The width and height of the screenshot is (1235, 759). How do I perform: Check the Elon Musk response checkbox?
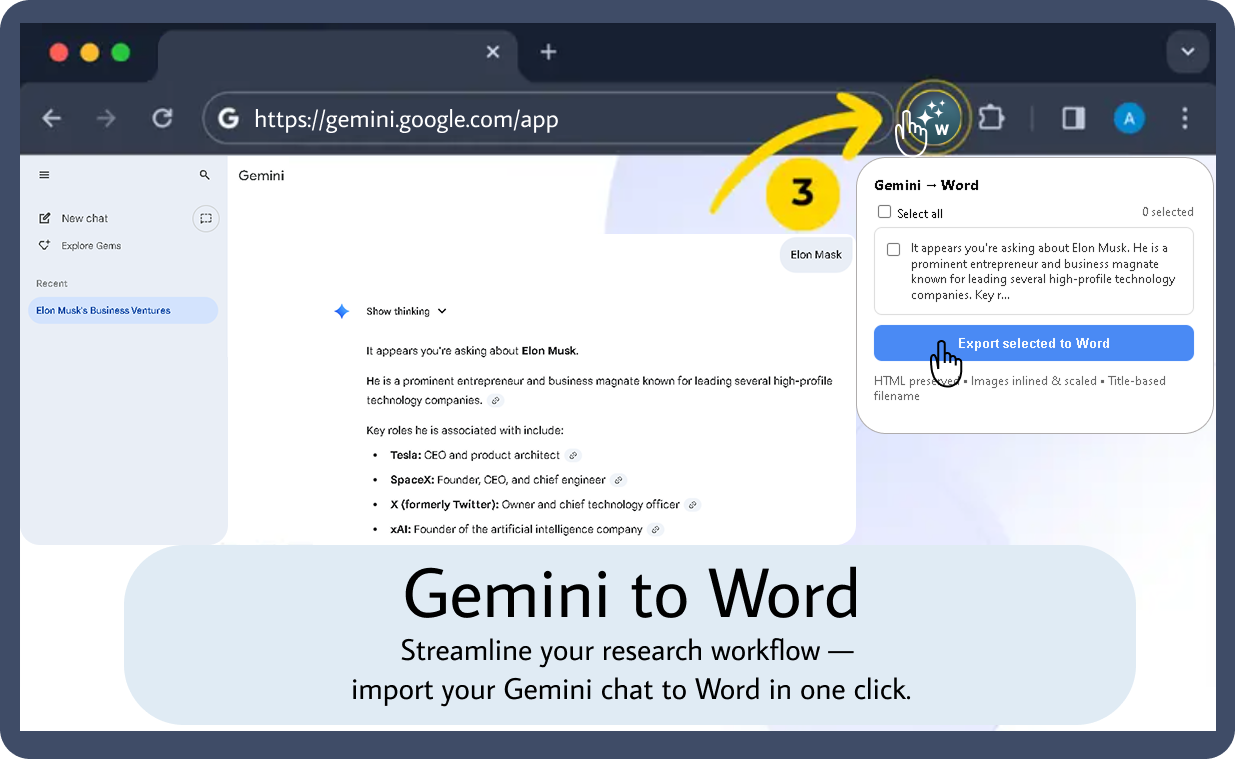893,249
